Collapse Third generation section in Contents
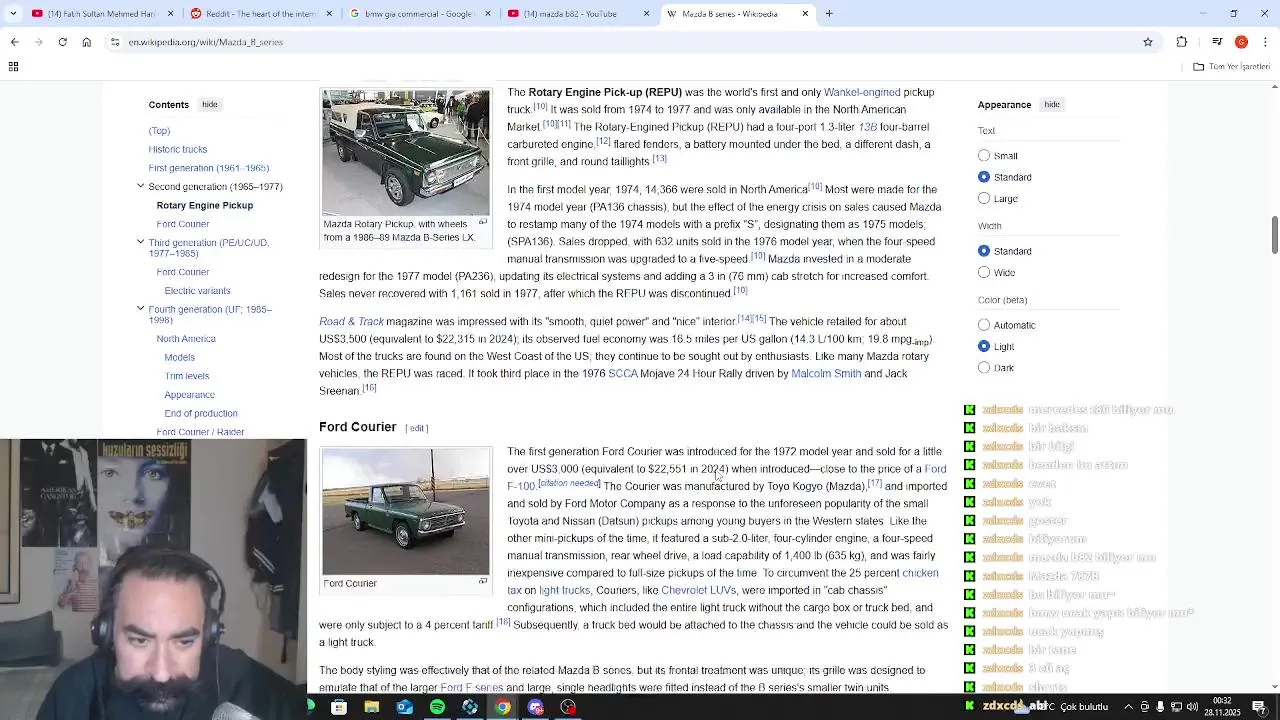Image resolution: width=1280 pixels, height=720 pixels. click(x=141, y=242)
